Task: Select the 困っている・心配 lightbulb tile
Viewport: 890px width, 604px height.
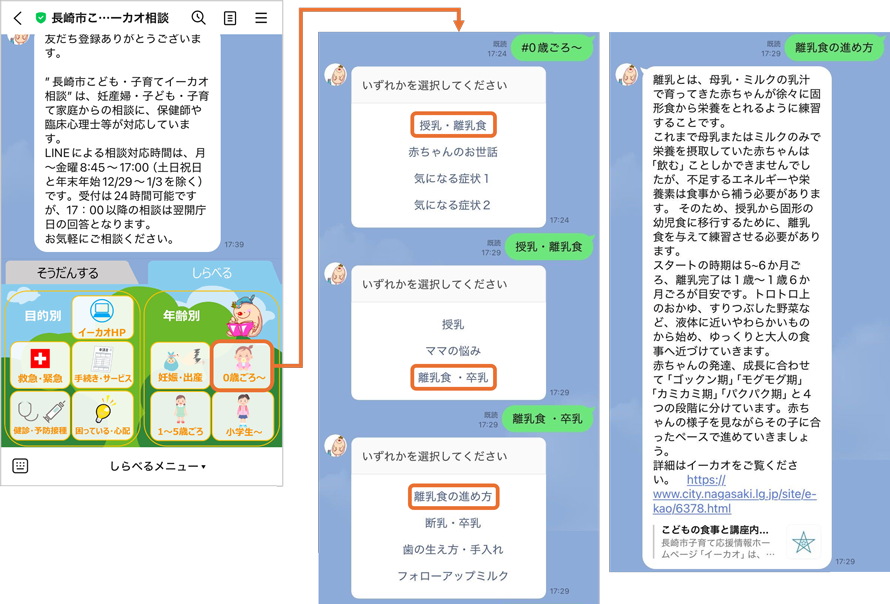Action: tap(103, 416)
